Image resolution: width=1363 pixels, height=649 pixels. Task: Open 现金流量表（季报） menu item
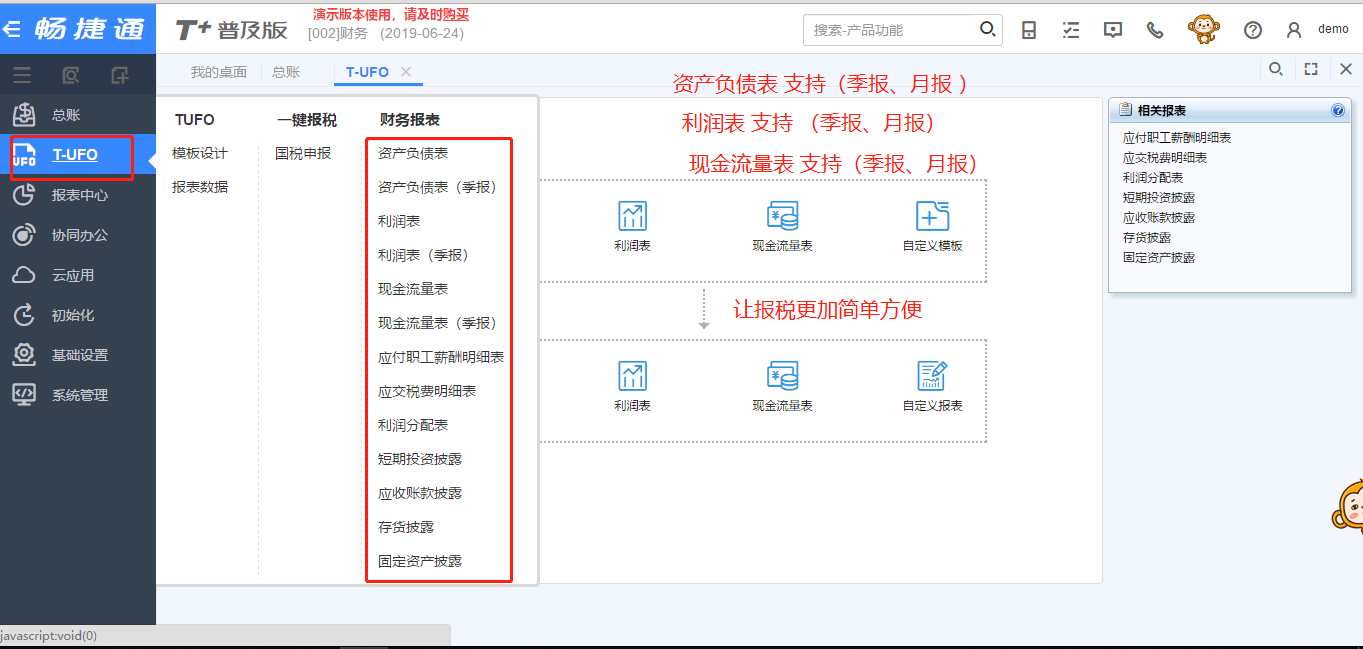click(x=437, y=323)
